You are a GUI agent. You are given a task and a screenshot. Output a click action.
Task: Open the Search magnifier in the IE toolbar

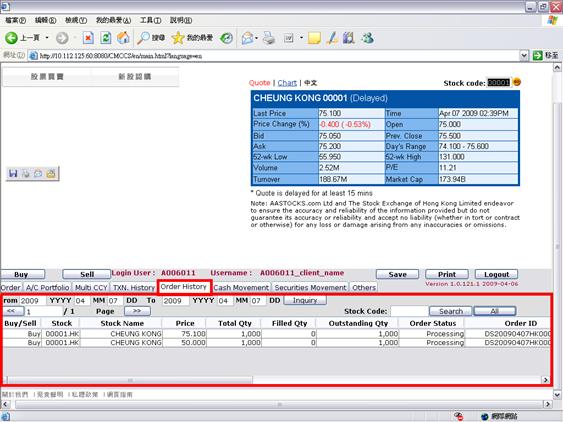[150, 38]
